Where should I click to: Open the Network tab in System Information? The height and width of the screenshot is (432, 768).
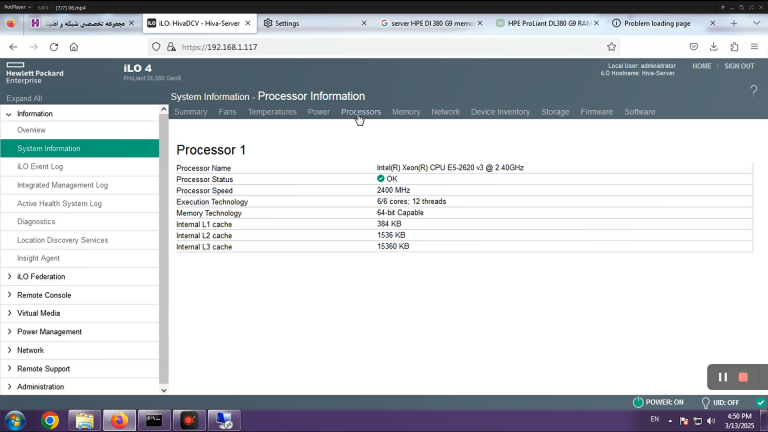click(446, 112)
